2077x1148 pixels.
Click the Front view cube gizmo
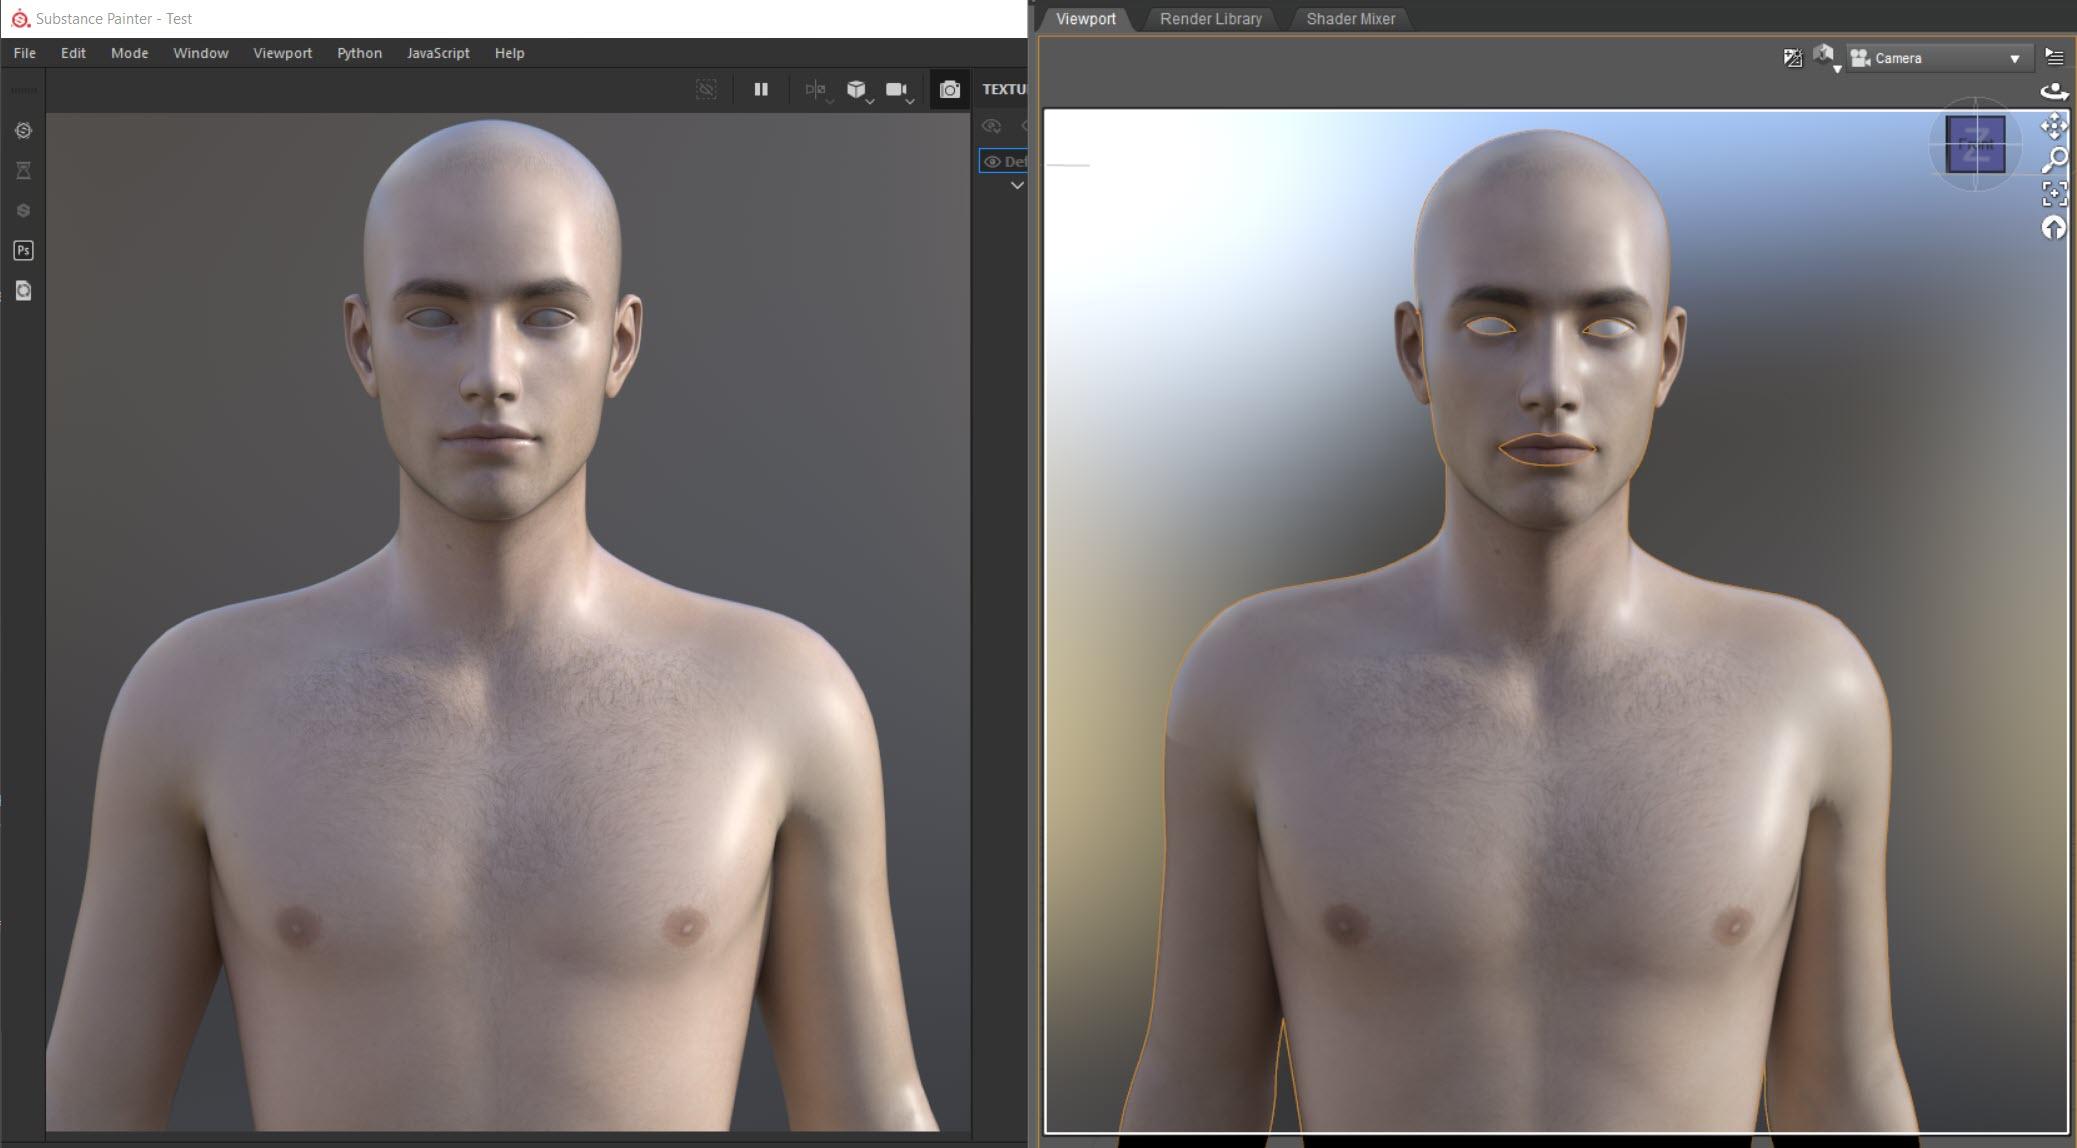(x=1974, y=145)
